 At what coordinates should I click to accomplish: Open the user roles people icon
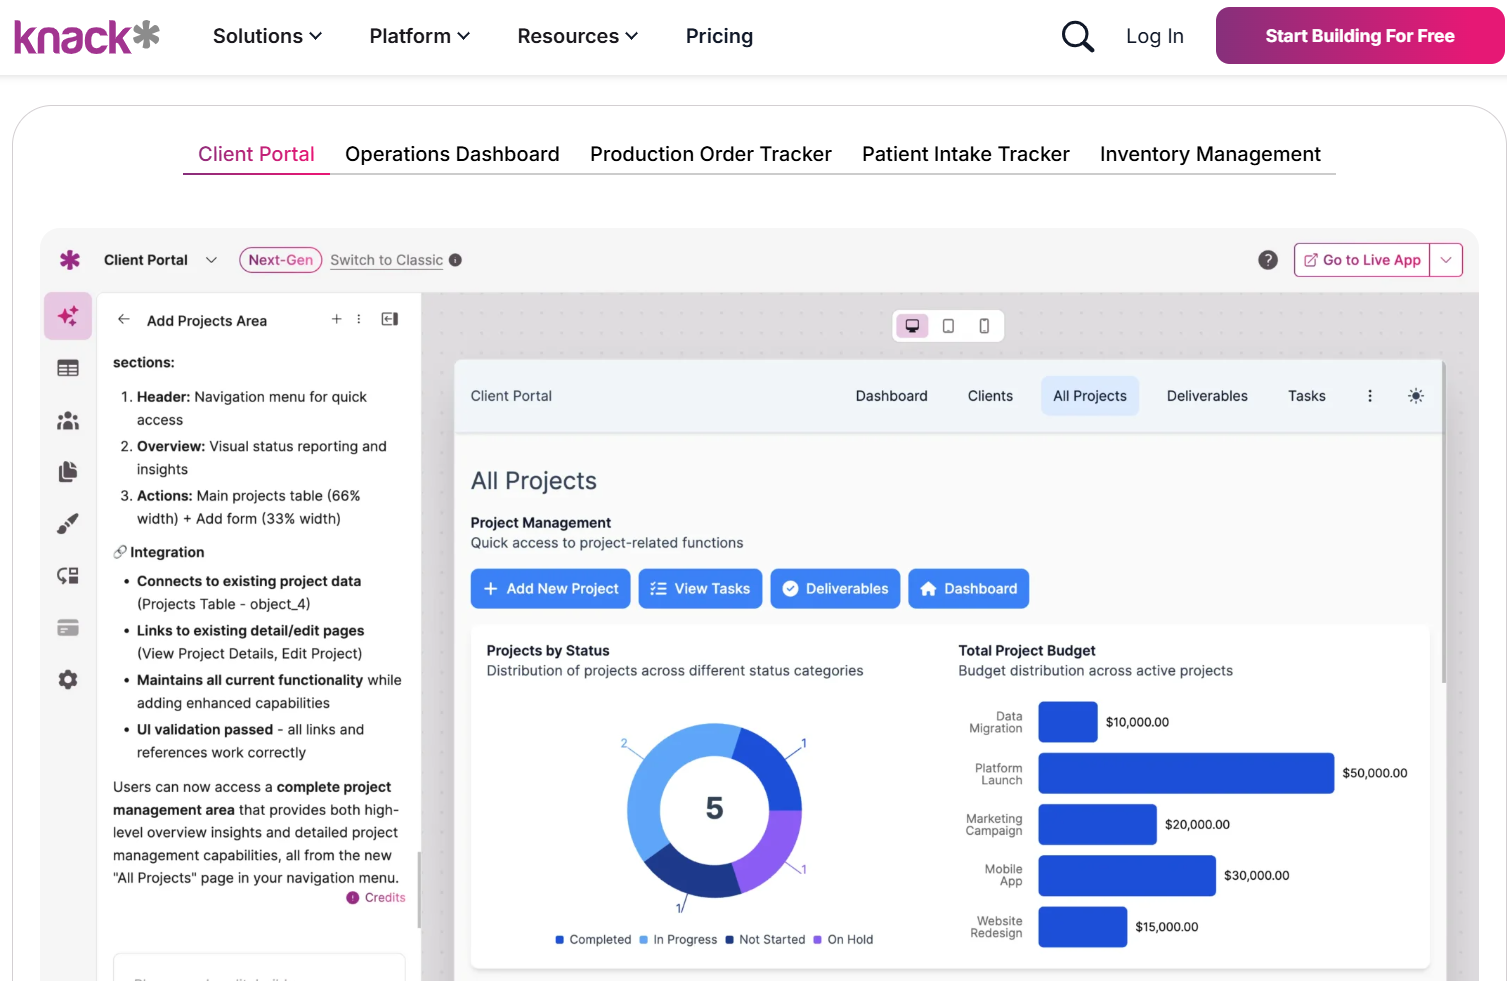click(x=68, y=420)
